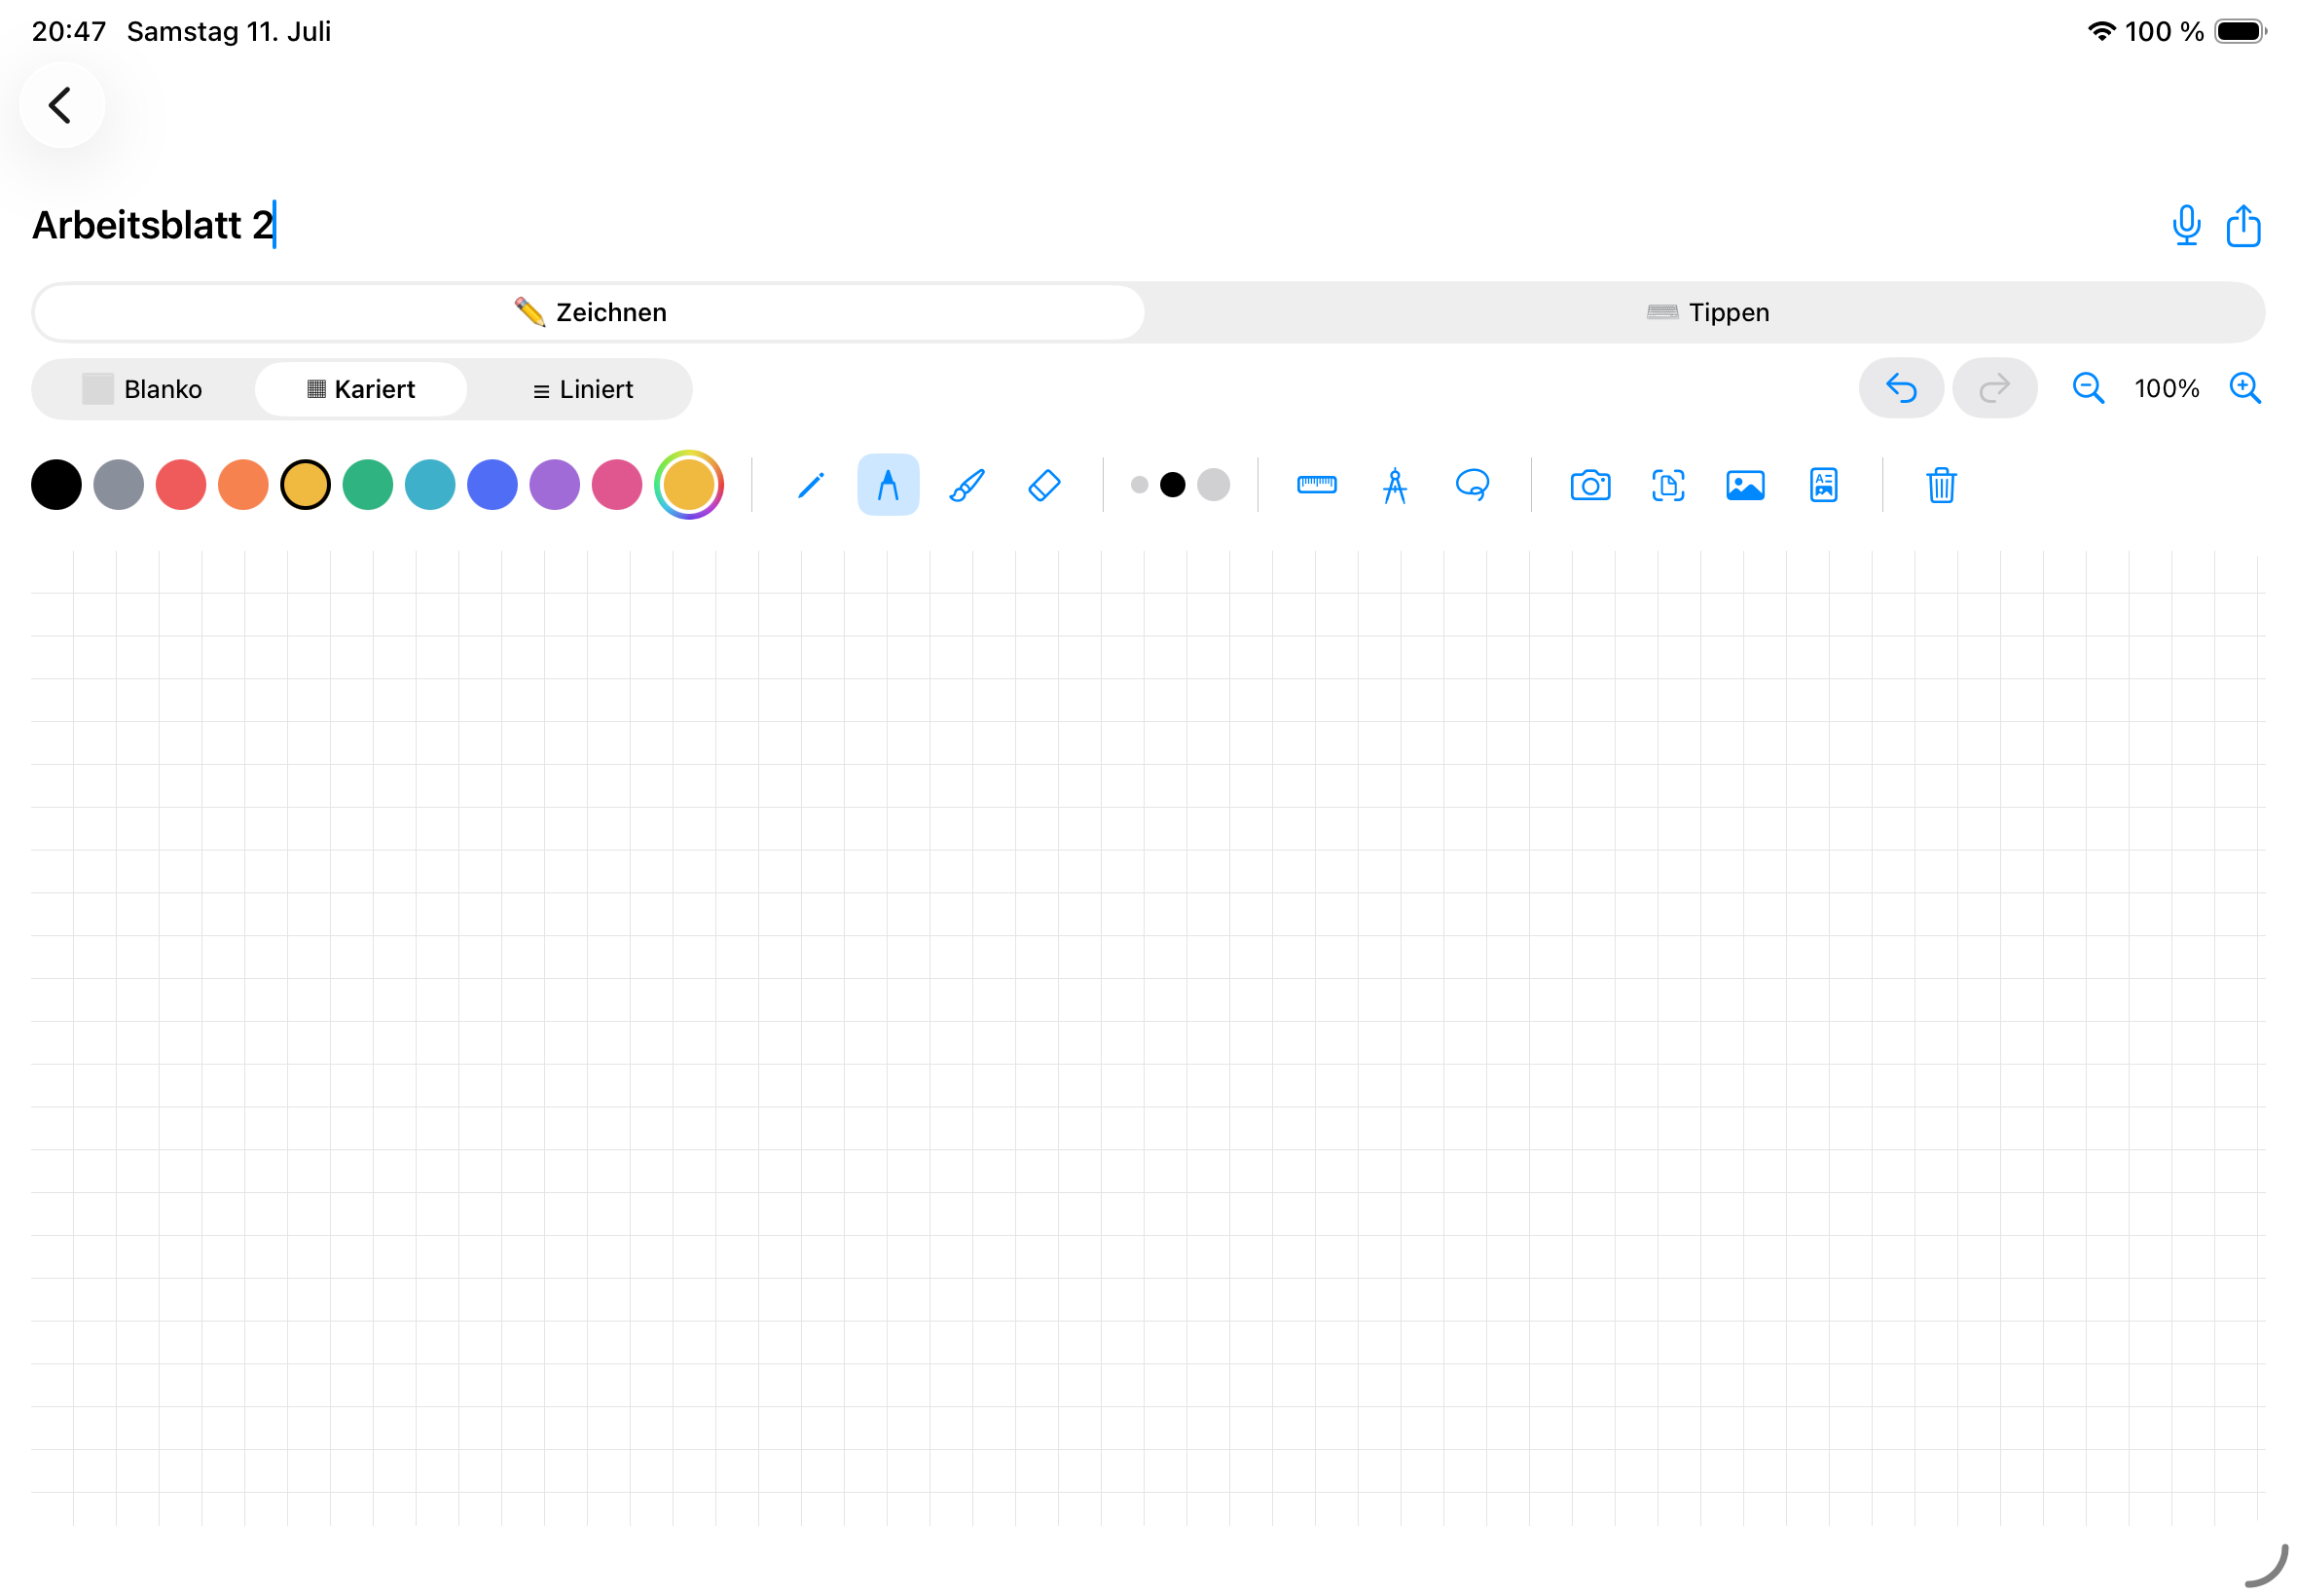
Task: Edit the title Arbeitsblatt 2
Action: tap(153, 225)
